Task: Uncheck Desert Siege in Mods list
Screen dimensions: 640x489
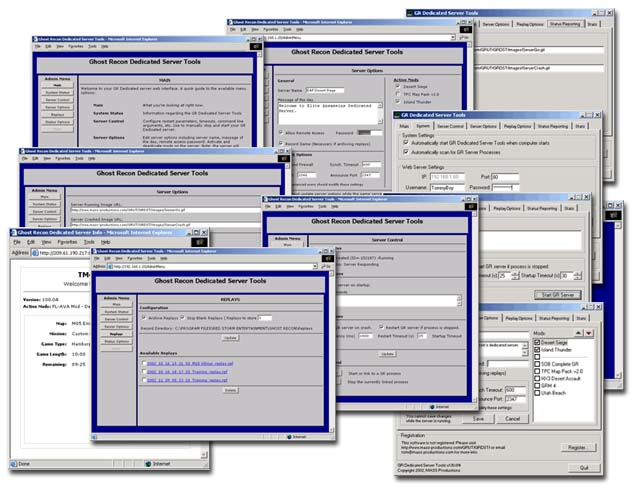Action: tap(538, 342)
